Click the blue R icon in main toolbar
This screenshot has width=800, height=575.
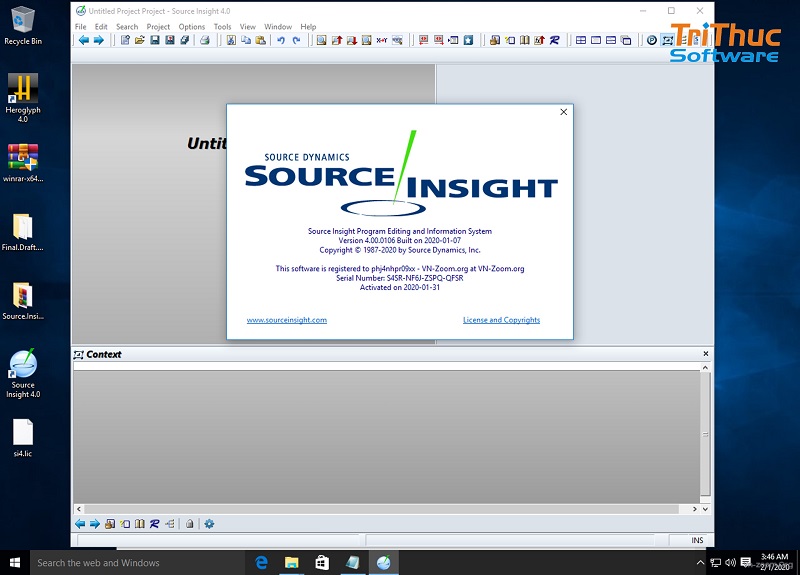coord(555,40)
